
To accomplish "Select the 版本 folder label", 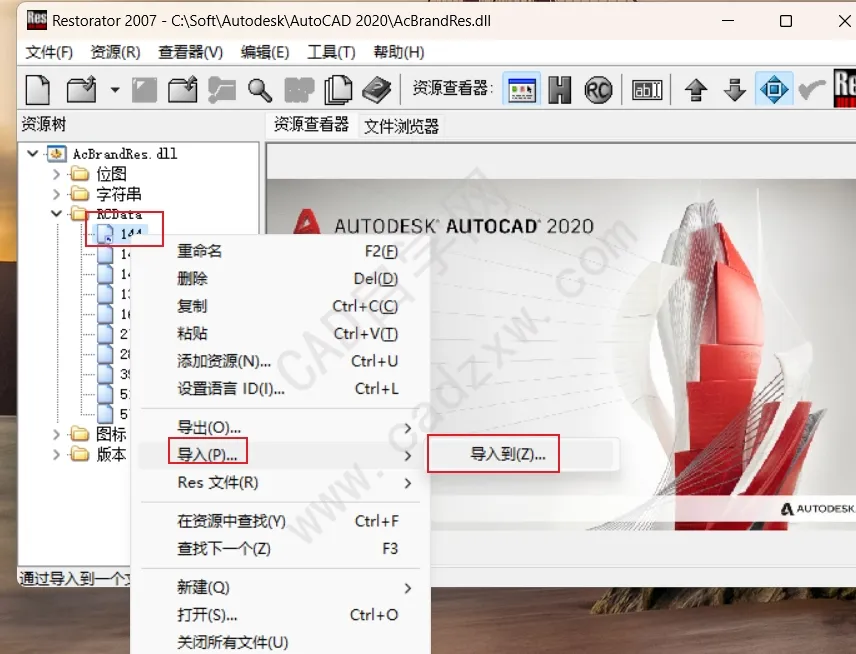I will [x=111, y=454].
